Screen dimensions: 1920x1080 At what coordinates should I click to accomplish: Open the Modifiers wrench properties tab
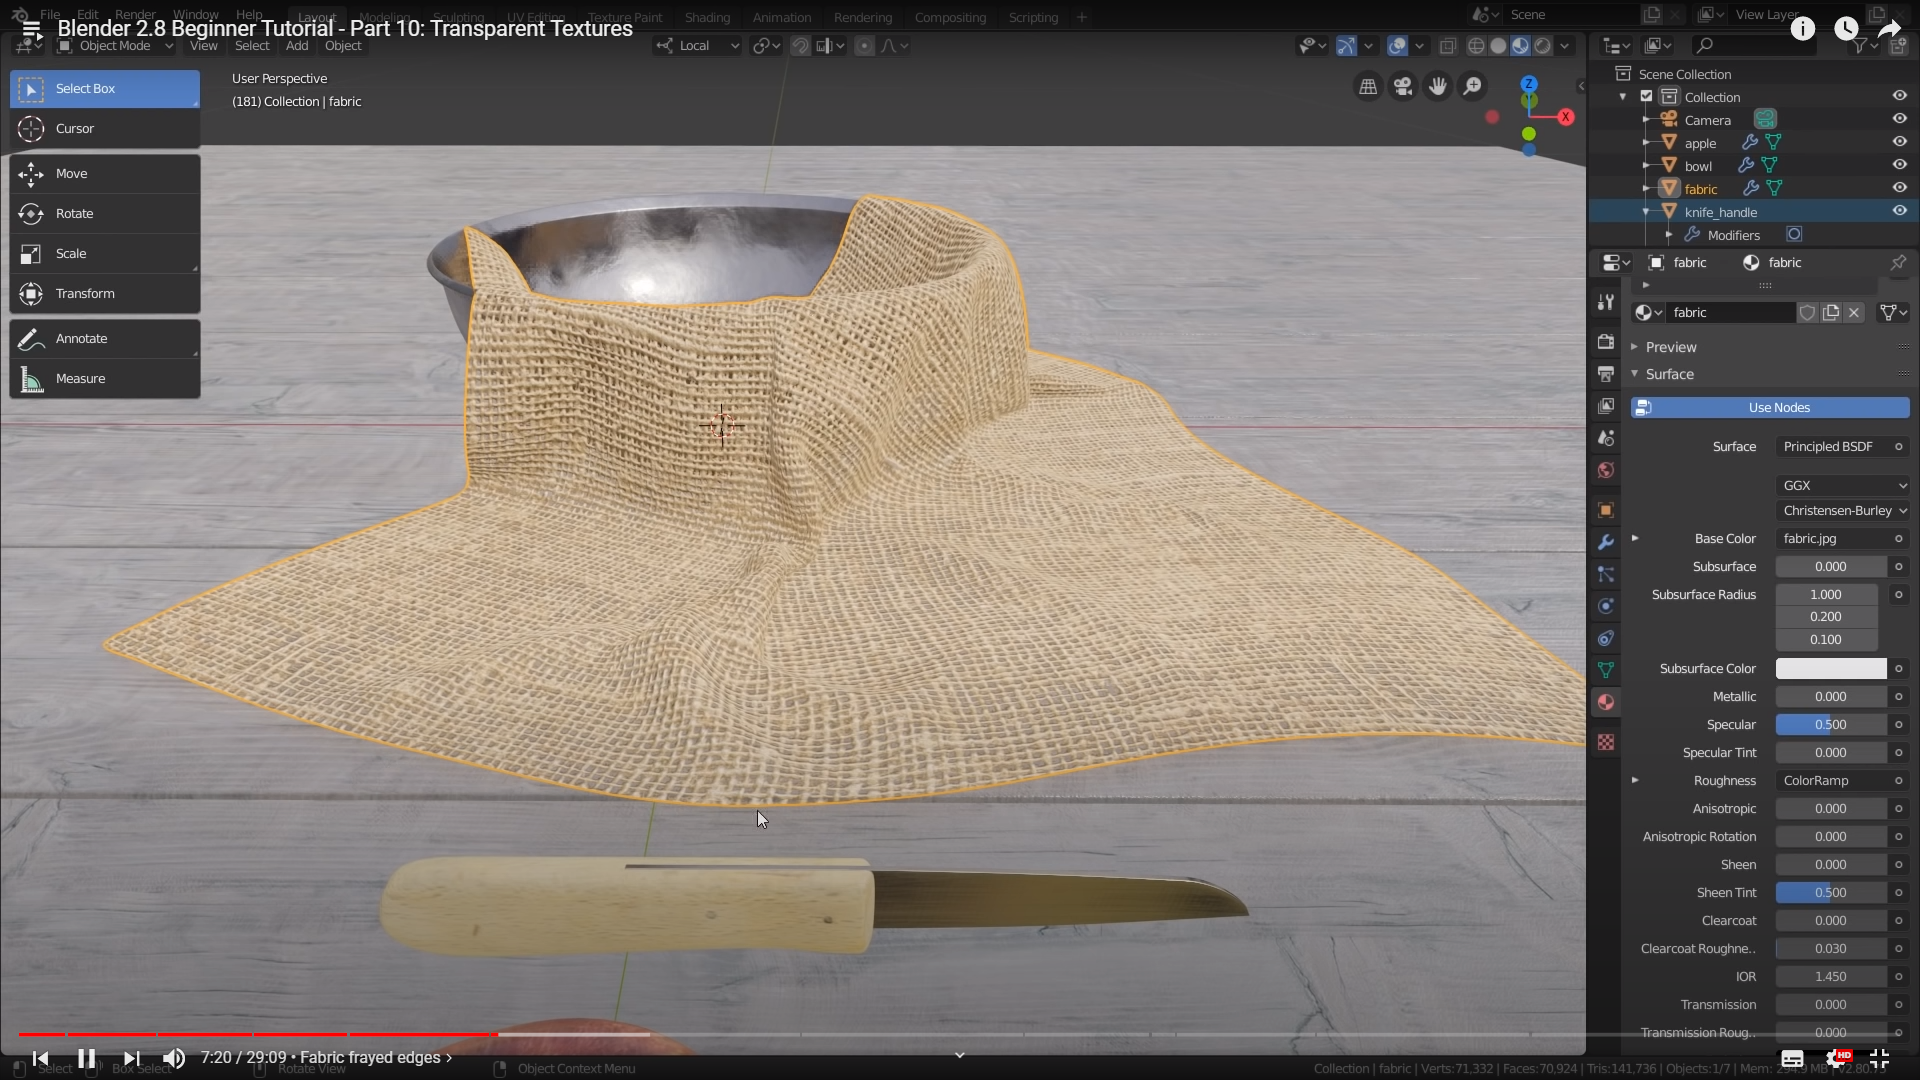coord(1605,542)
